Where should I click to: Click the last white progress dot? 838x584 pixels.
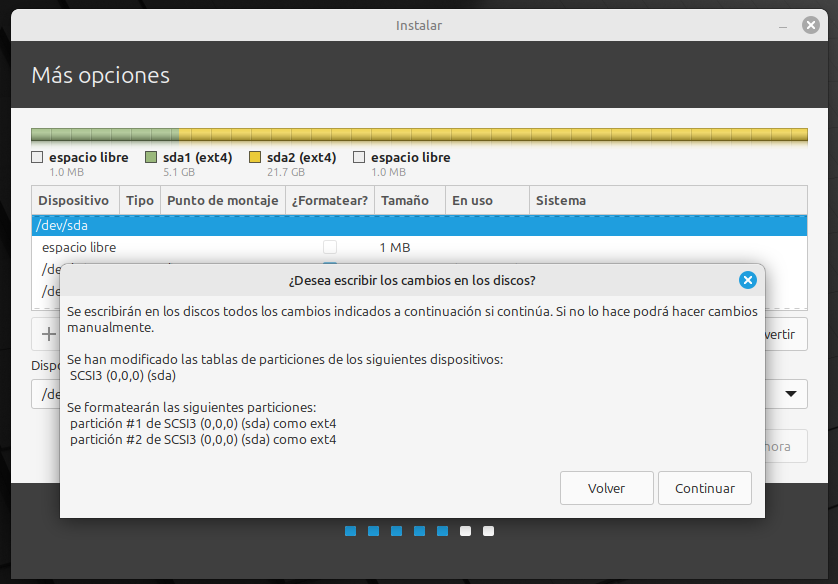point(488,531)
